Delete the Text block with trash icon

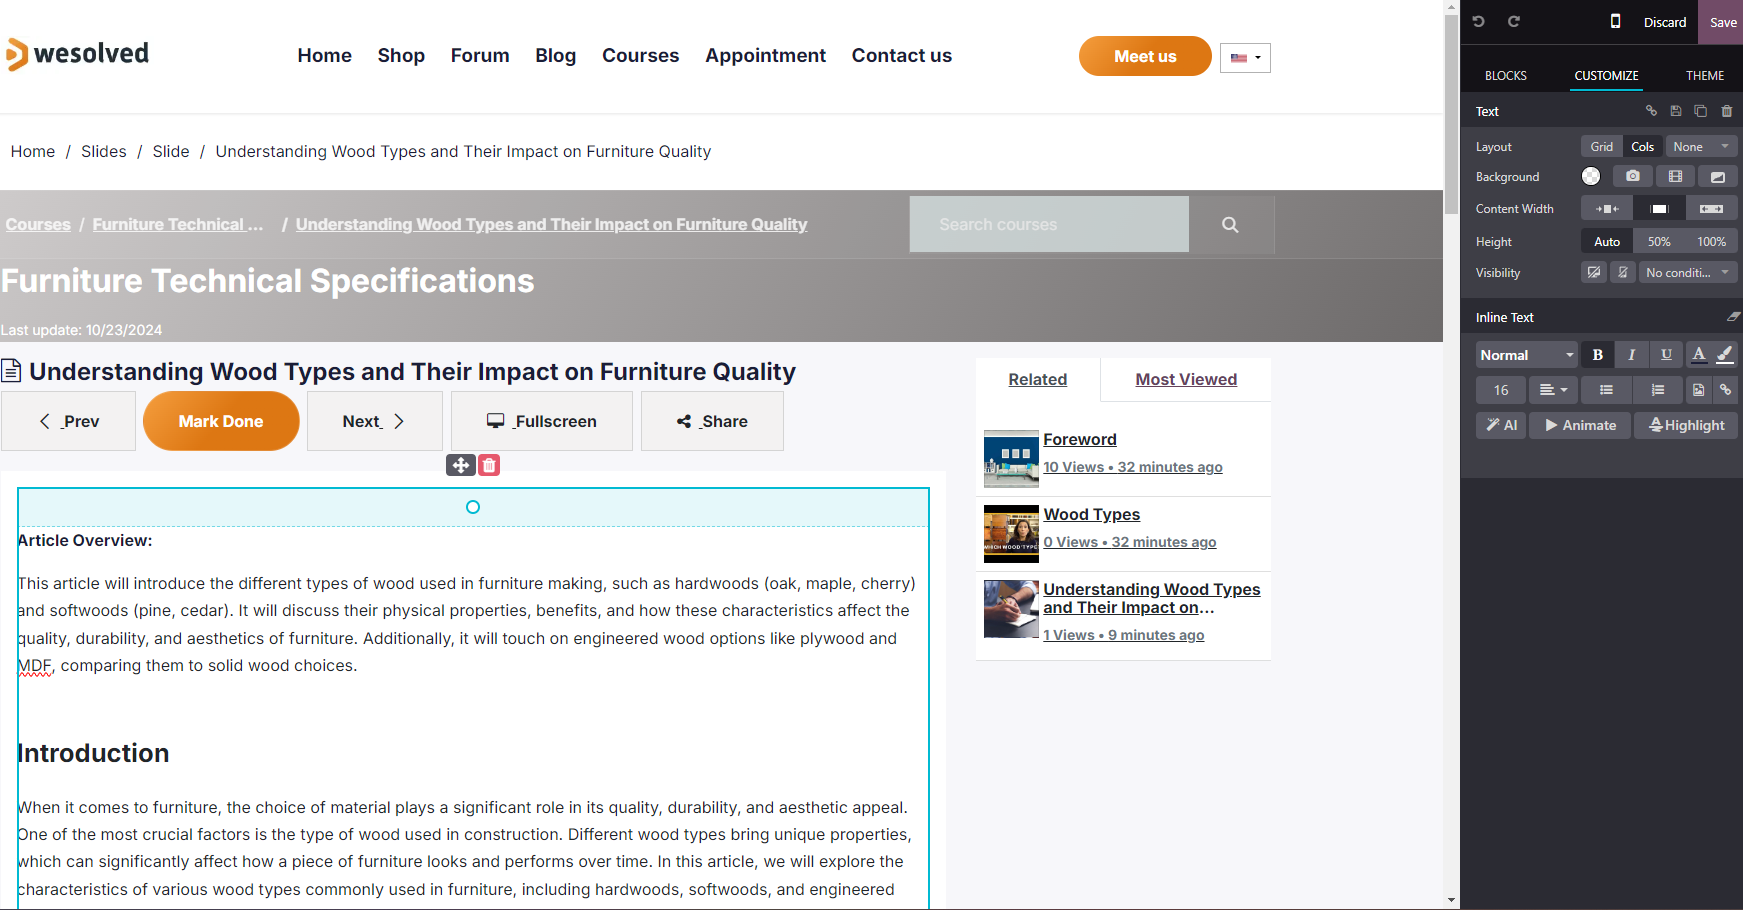(x=1726, y=111)
